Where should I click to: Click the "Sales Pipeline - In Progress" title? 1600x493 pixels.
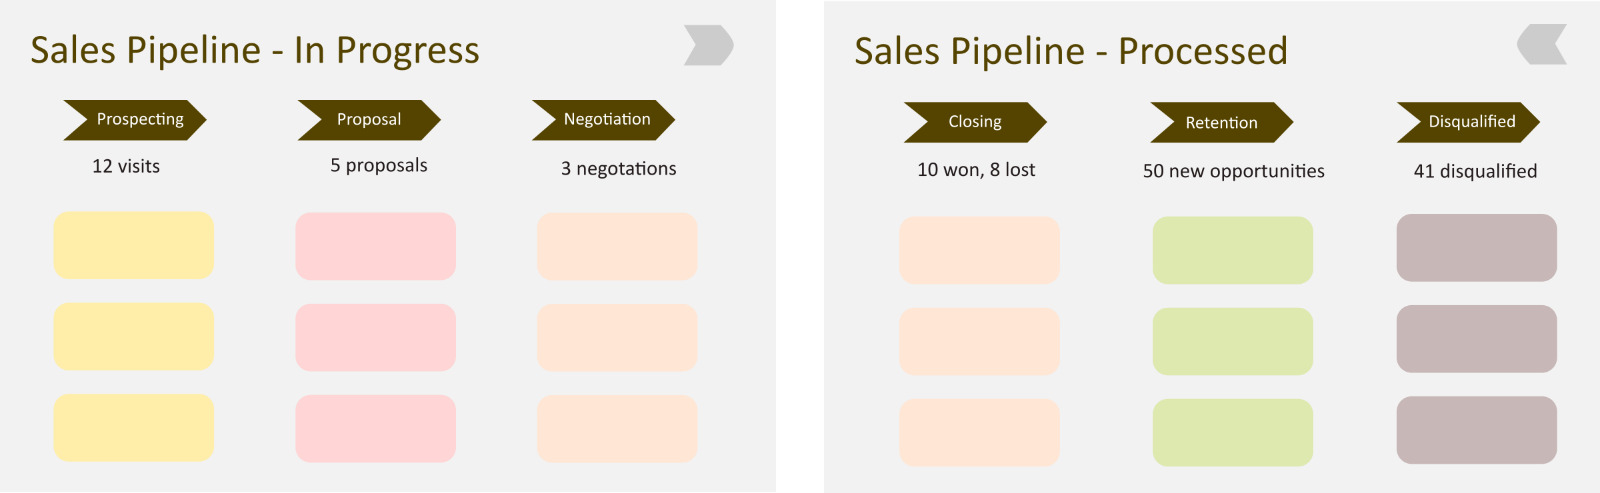[255, 50]
